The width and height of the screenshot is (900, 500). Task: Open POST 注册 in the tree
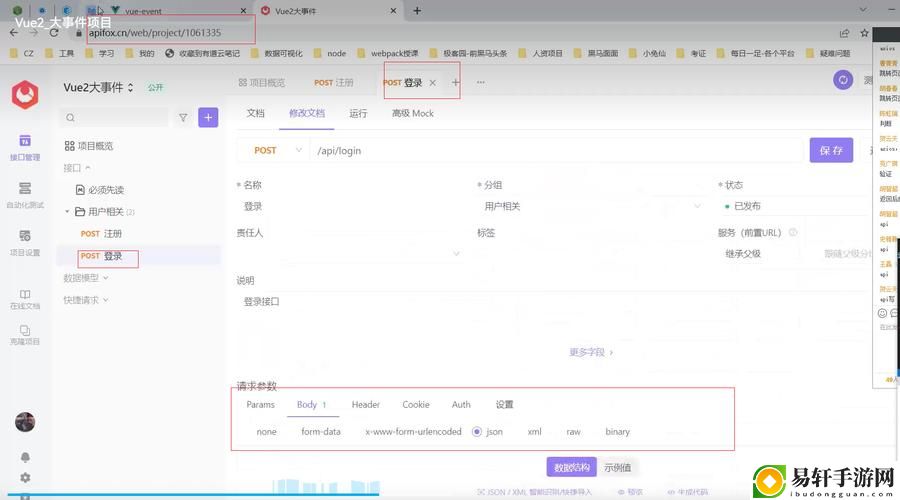101,234
